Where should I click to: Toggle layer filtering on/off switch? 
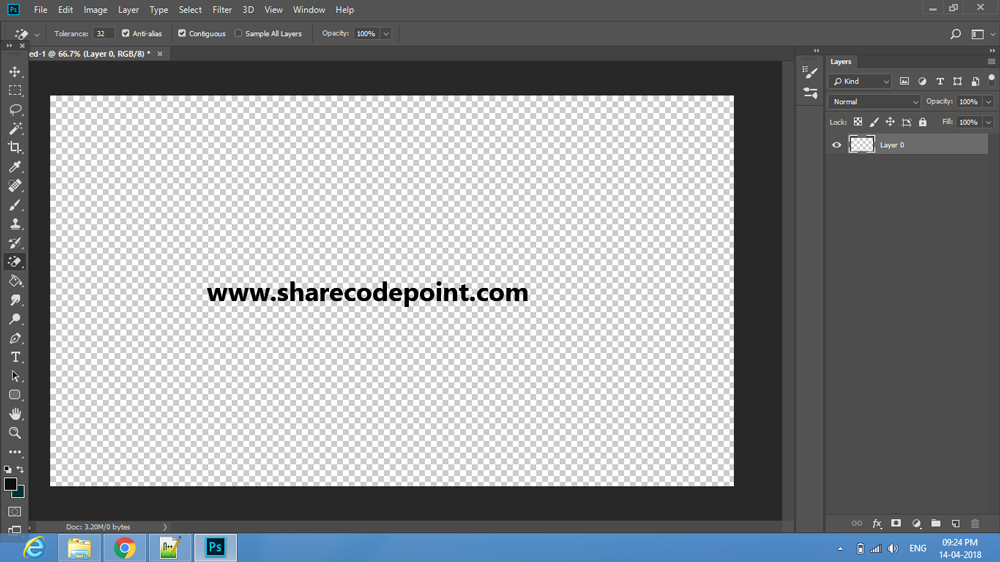[991, 79]
